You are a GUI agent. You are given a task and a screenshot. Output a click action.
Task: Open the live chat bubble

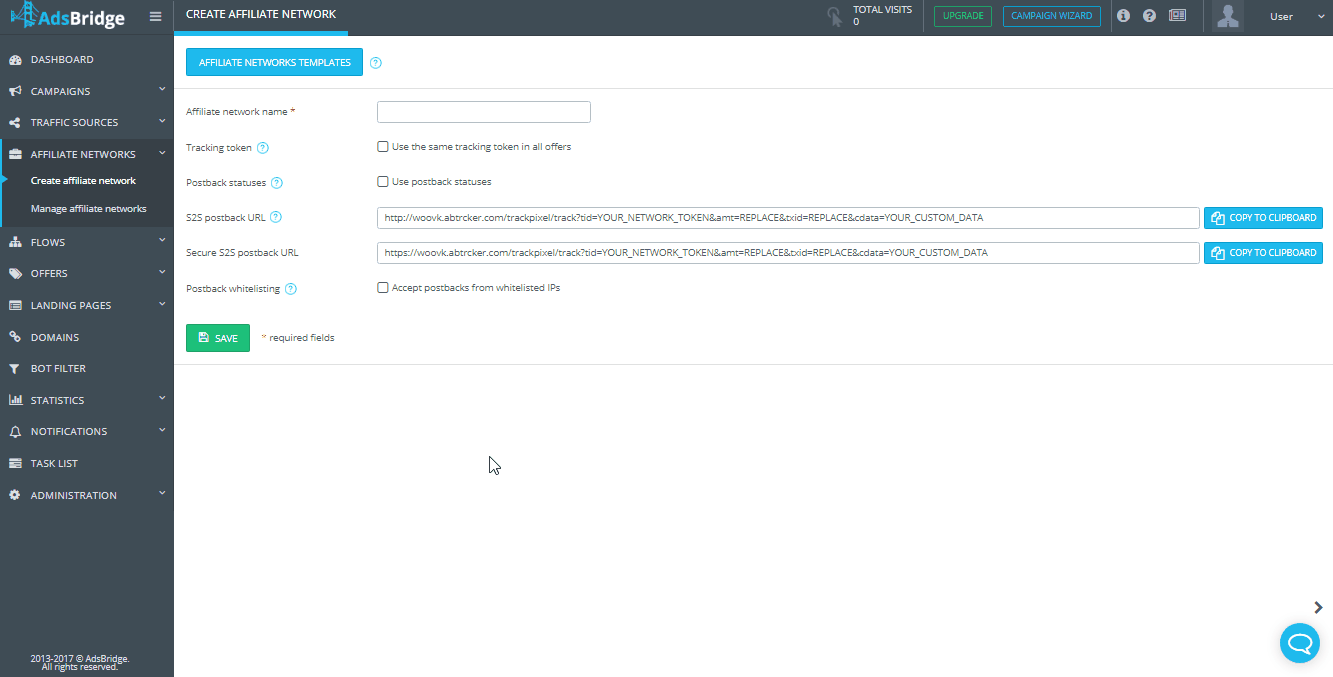(1300, 642)
